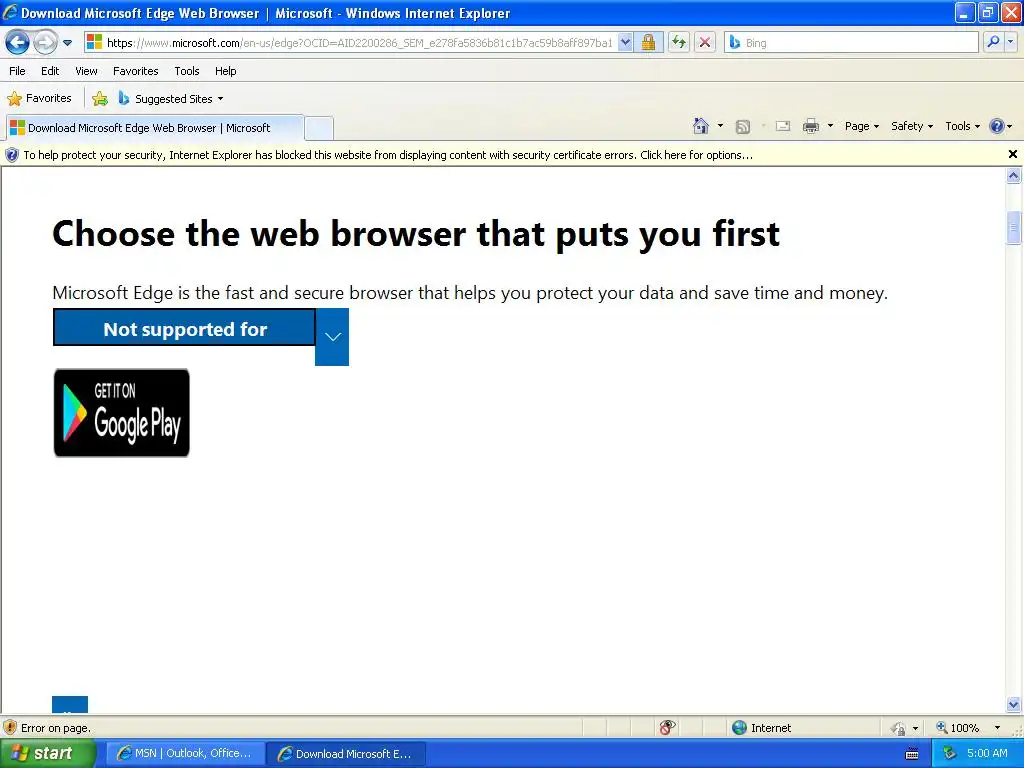The height and width of the screenshot is (768, 1024).
Task: Click the Refresh page icon
Action: coord(679,43)
